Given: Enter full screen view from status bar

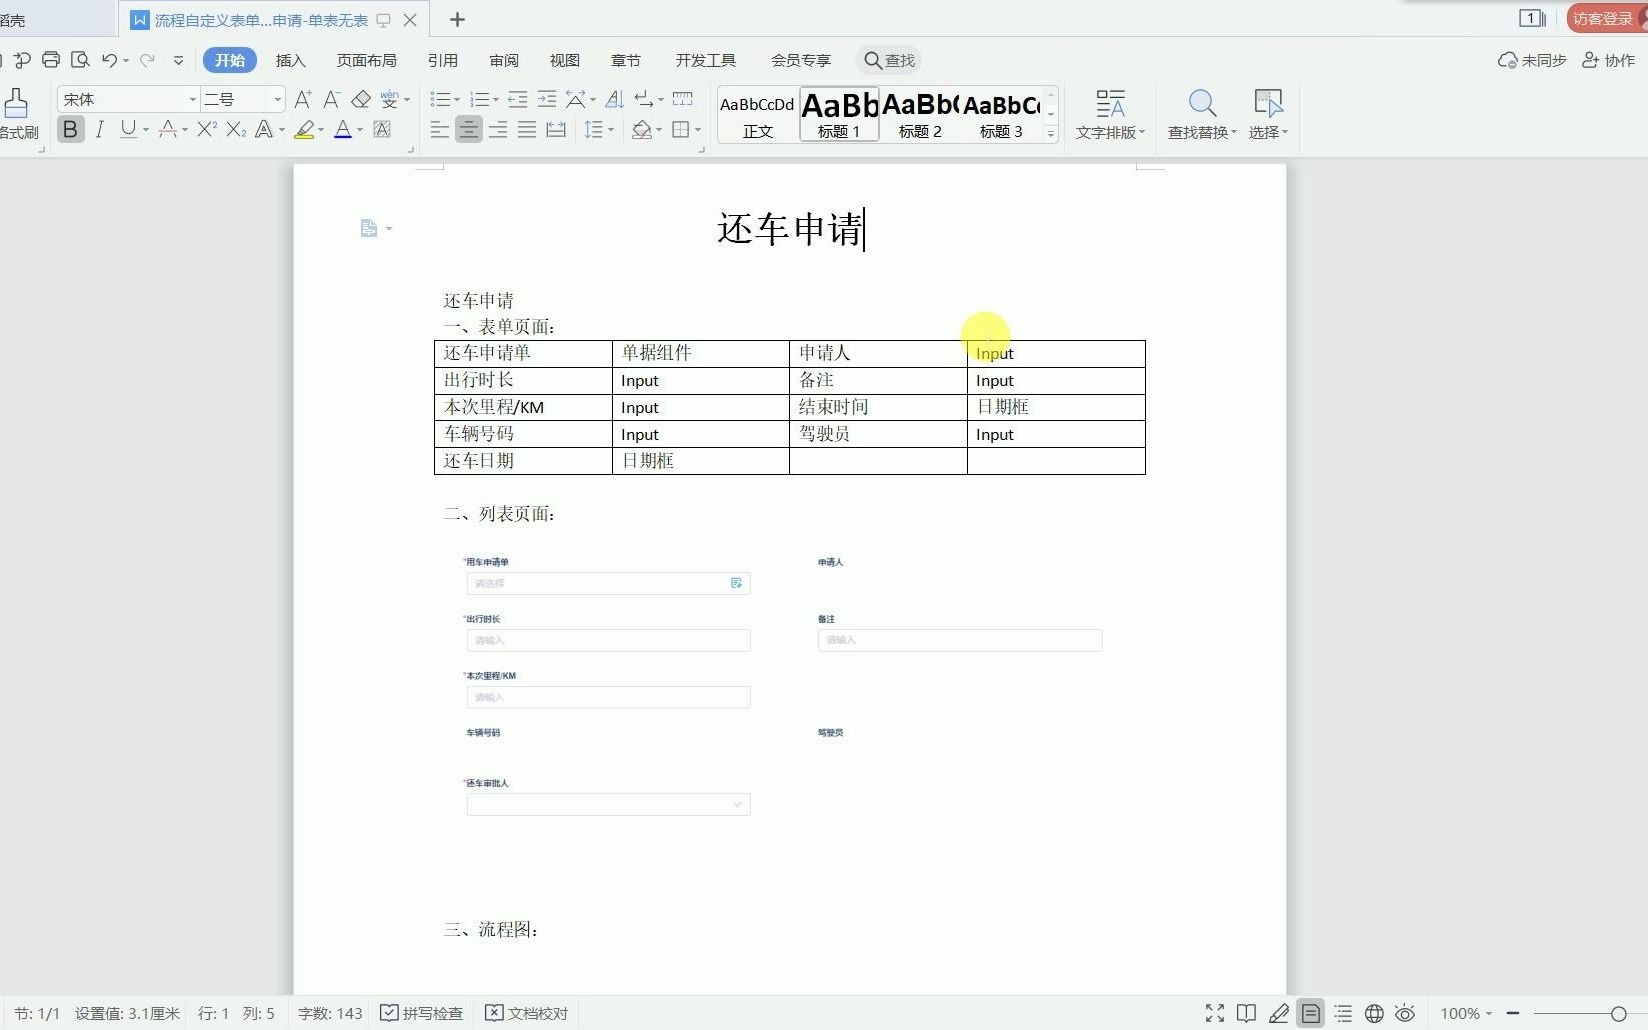Looking at the screenshot, I should 1215,1014.
